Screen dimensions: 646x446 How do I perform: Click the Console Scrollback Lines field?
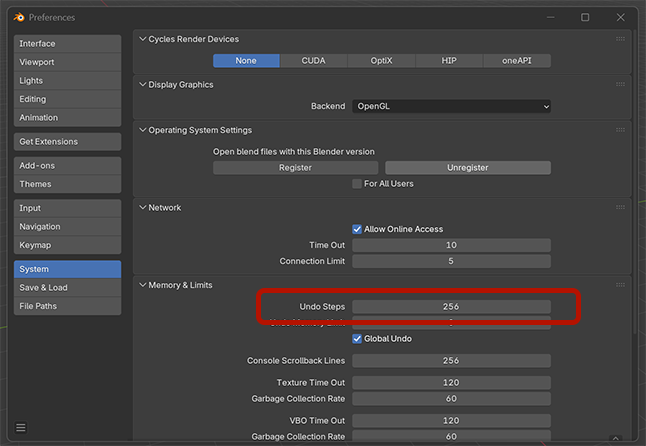450,361
